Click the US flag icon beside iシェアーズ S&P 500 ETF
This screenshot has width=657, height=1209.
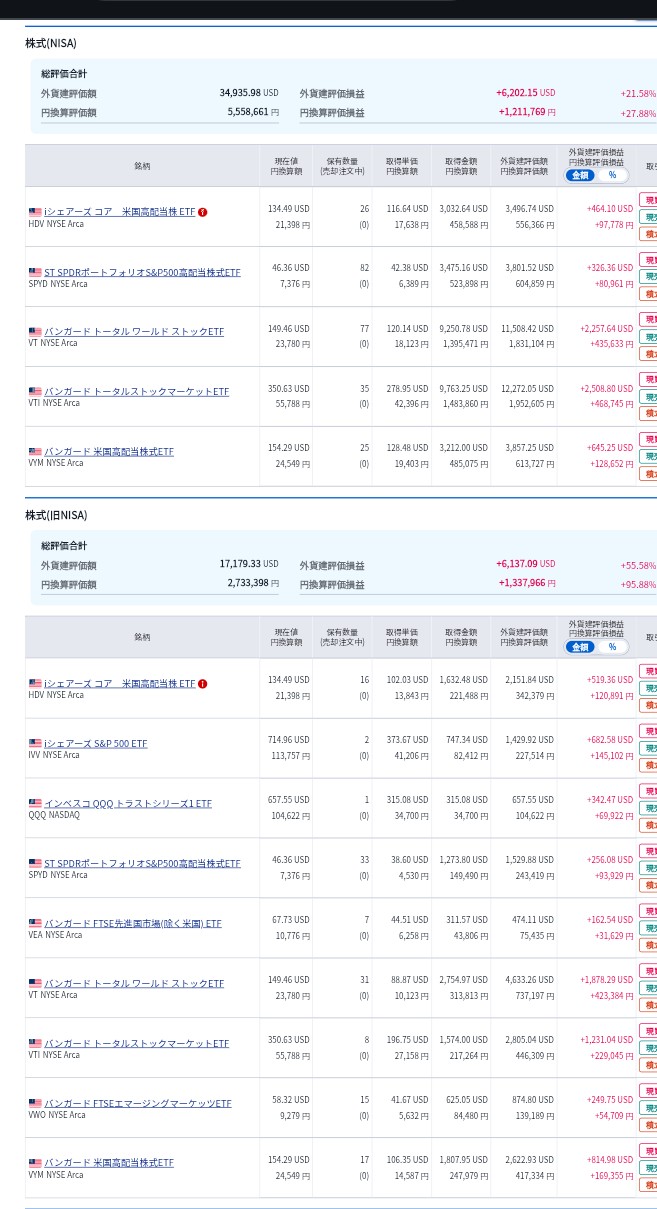point(35,744)
